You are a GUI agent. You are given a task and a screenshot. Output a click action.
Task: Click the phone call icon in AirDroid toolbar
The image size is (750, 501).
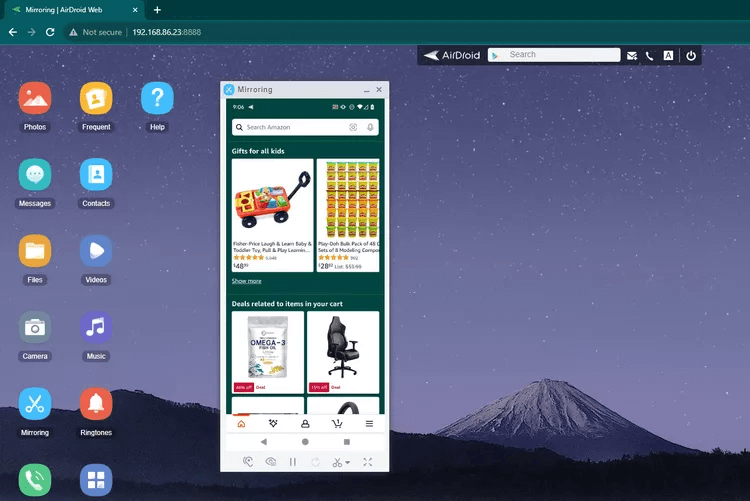point(650,56)
